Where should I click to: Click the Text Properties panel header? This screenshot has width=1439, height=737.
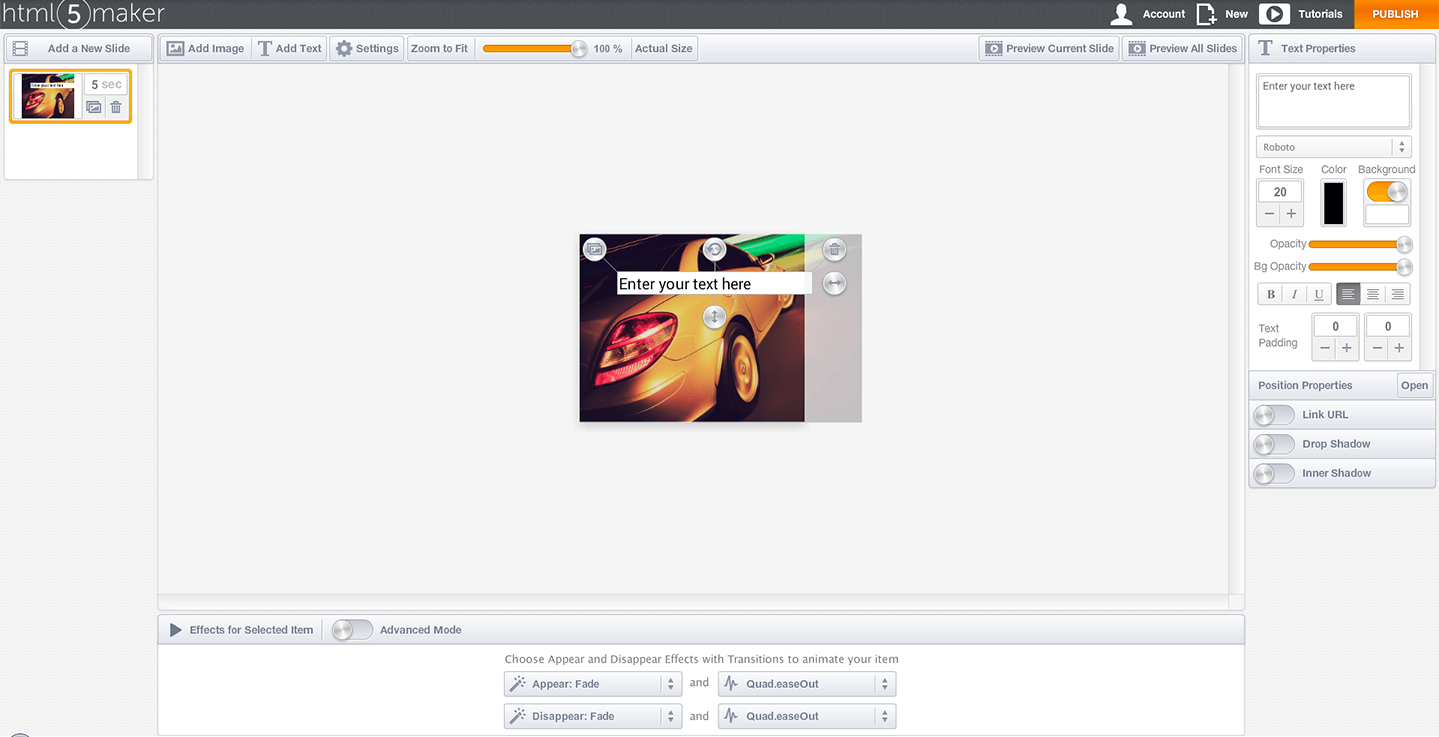click(1342, 48)
